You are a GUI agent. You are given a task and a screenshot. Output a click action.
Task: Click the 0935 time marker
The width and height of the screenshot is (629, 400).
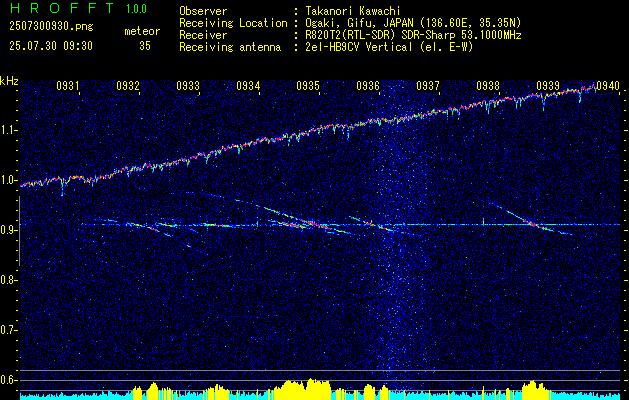(308, 86)
